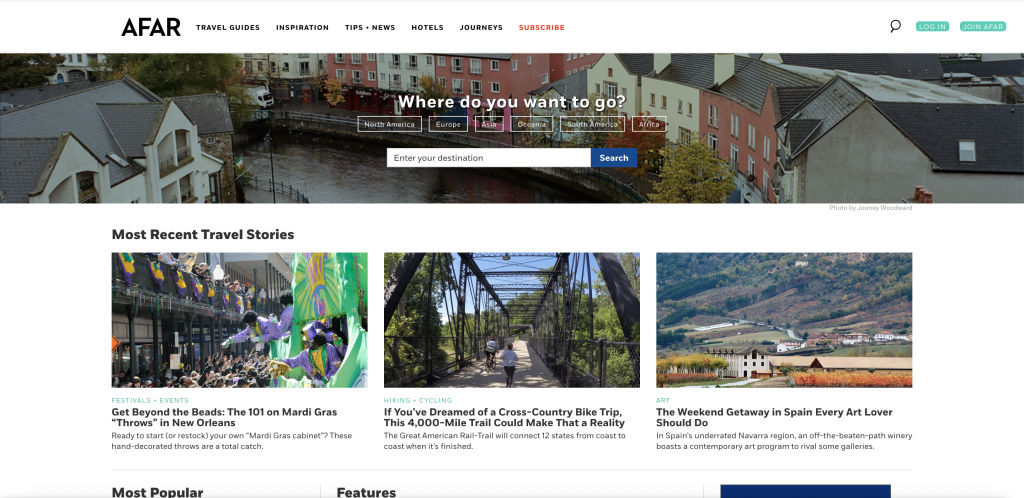Open the search magnifier icon
1024x498 pixels.
[x=895, y=26]
